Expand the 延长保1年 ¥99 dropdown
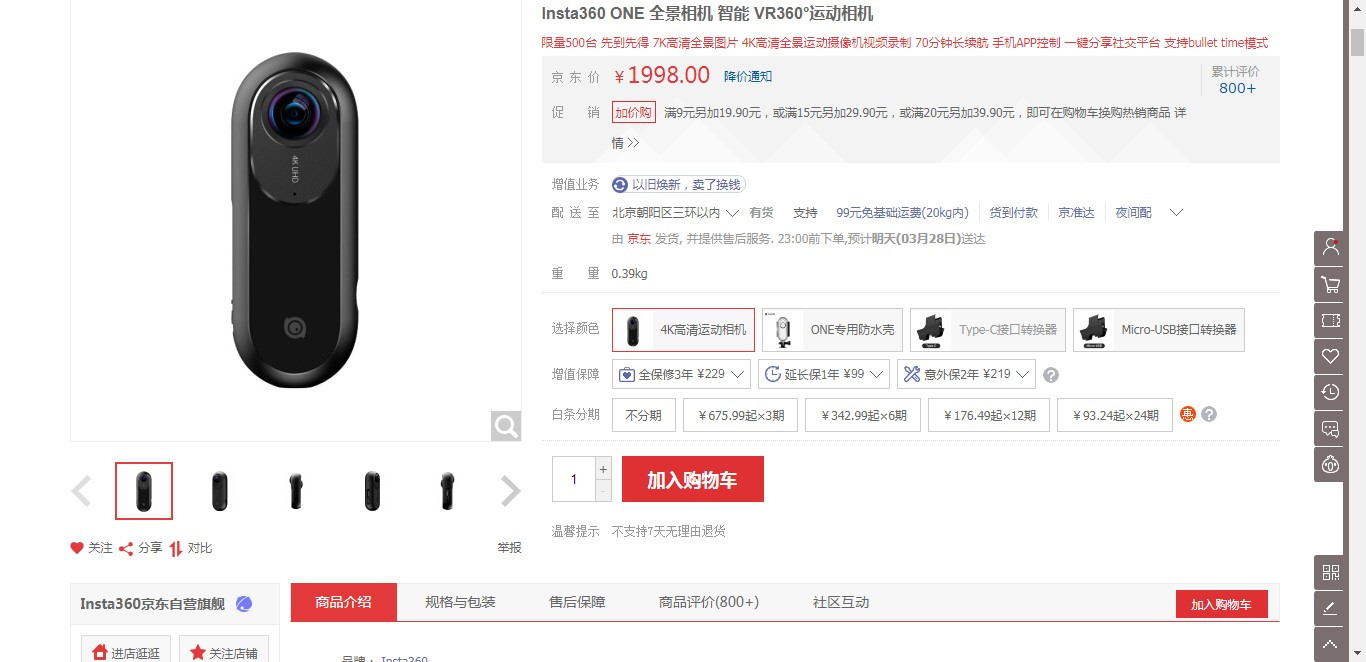 point(823,374)
